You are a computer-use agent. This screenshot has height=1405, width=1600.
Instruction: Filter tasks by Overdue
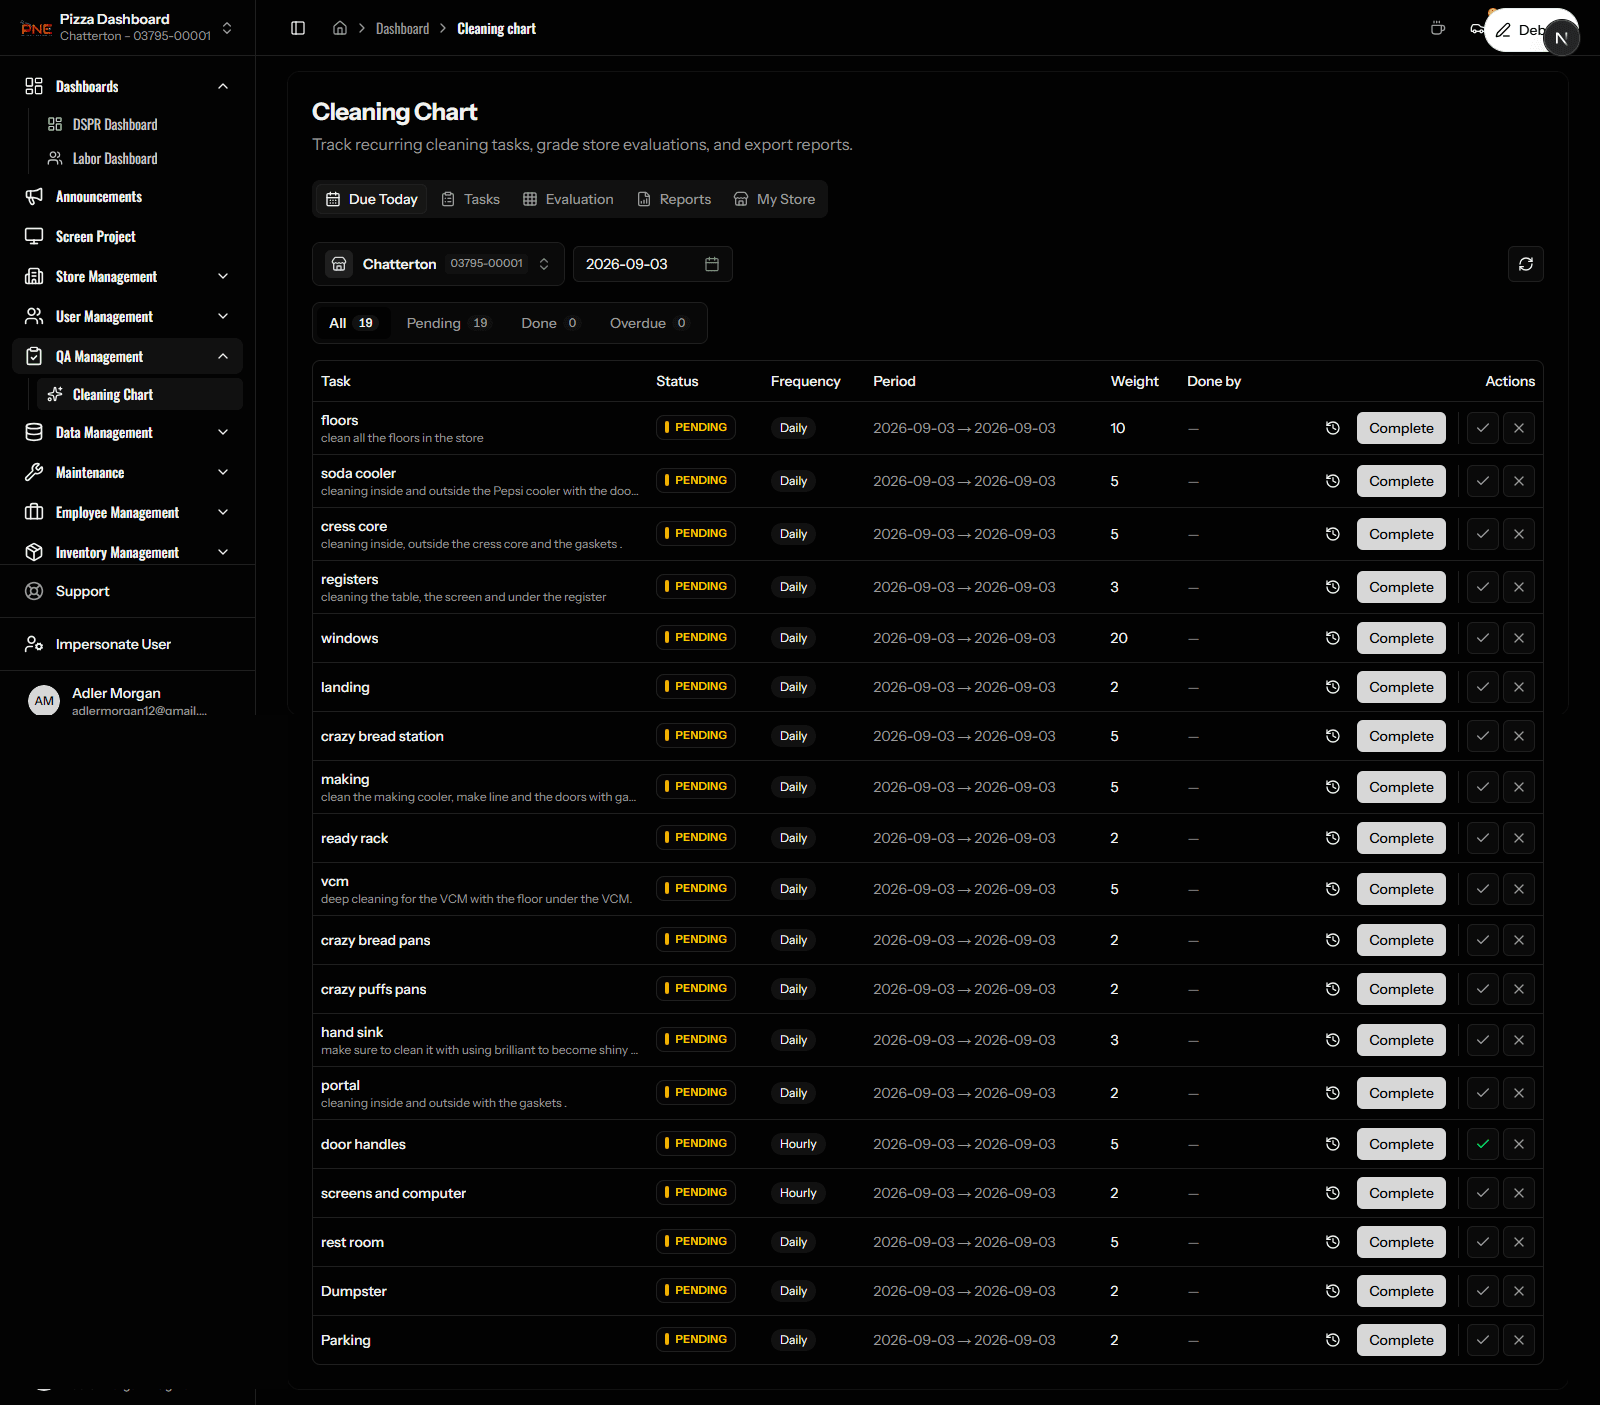pos(648,323)
